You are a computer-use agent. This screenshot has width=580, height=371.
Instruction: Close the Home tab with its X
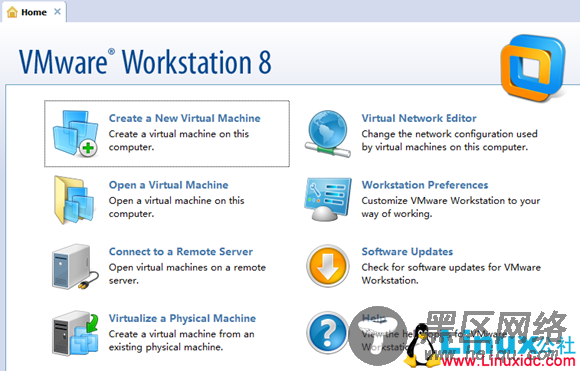click(57, 12)
